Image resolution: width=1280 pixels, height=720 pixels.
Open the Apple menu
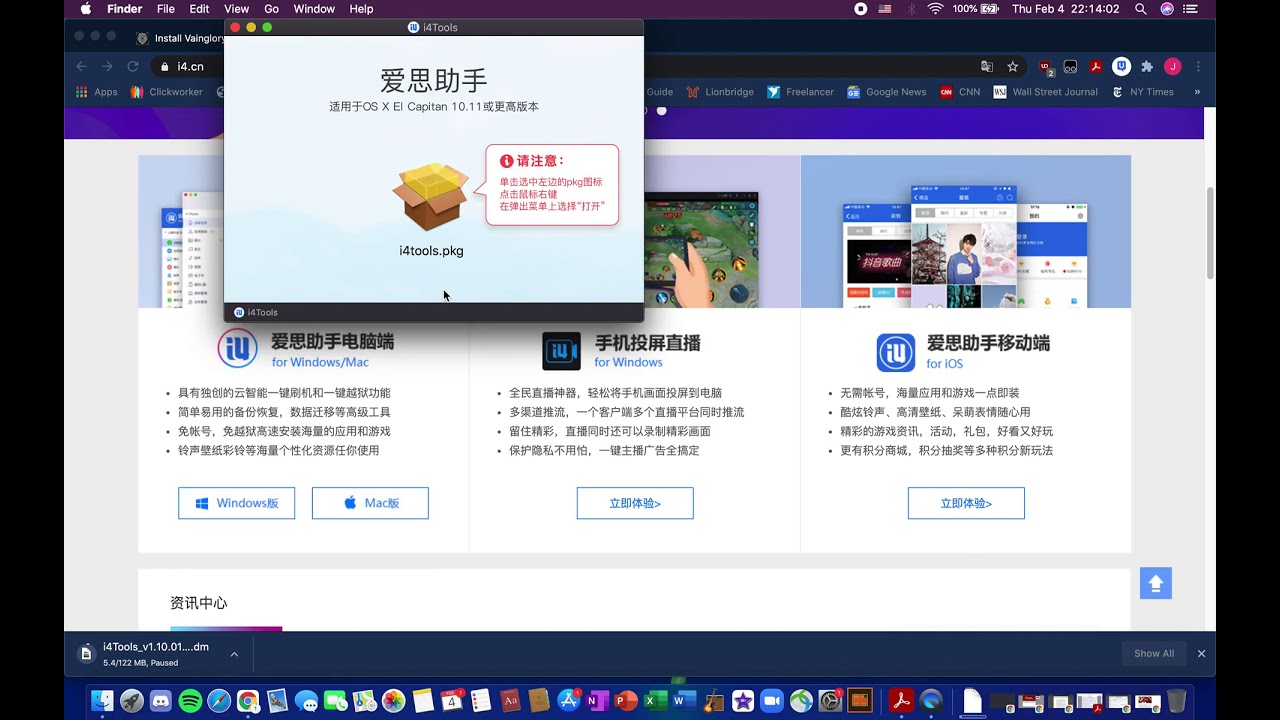[x=86, y=9]
